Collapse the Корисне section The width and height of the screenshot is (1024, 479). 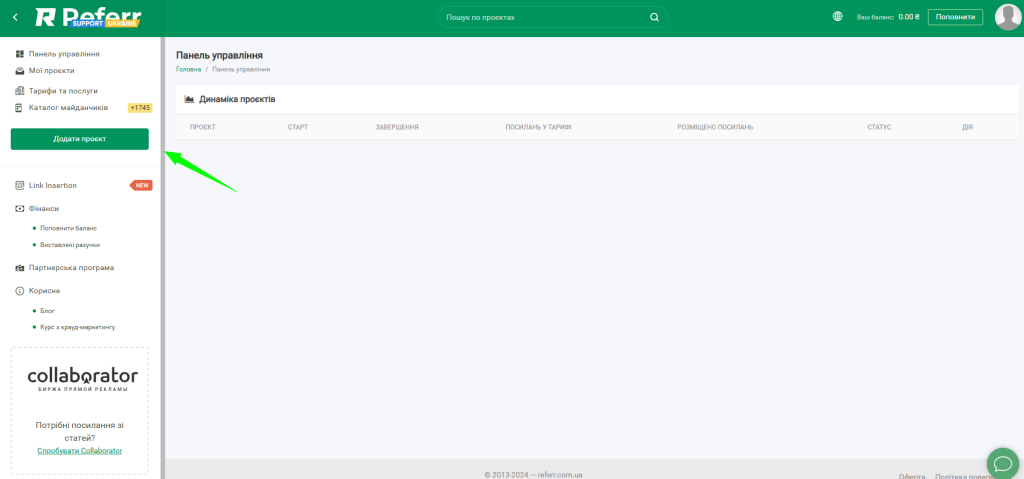44,291
